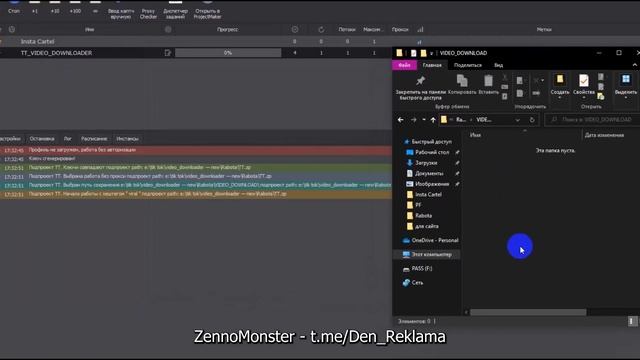Switch to Поделиться ribbon tab
Viewport: 640px width, 360px height.
[x=468, y=65]
